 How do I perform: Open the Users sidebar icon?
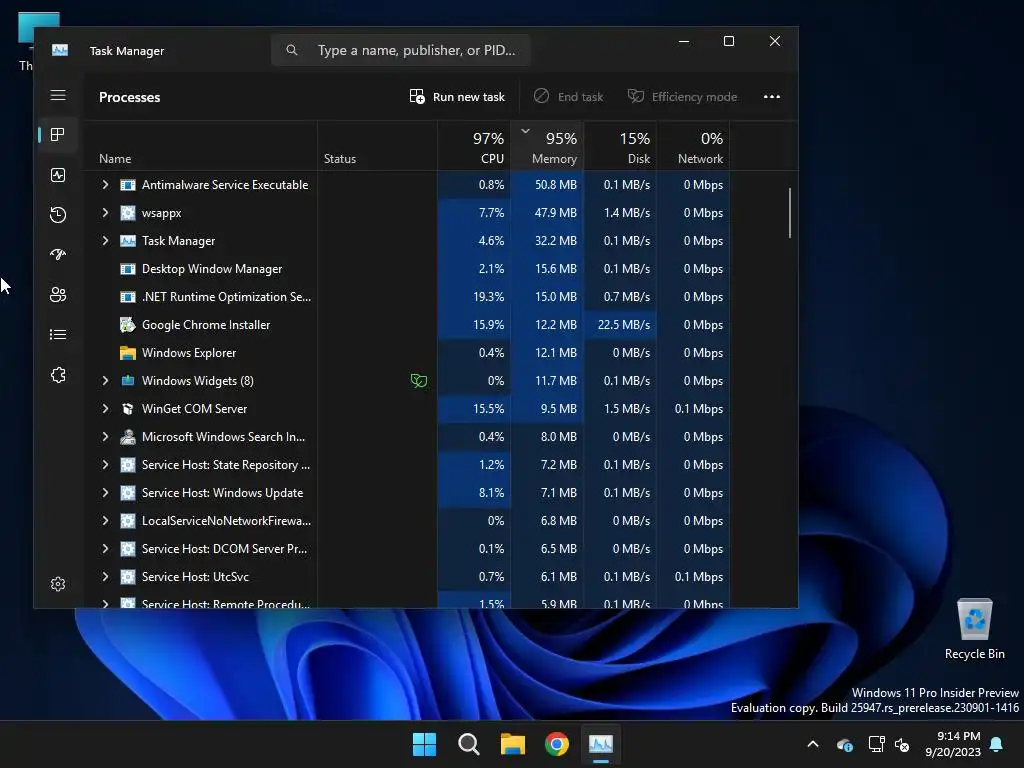pos(58,295)
